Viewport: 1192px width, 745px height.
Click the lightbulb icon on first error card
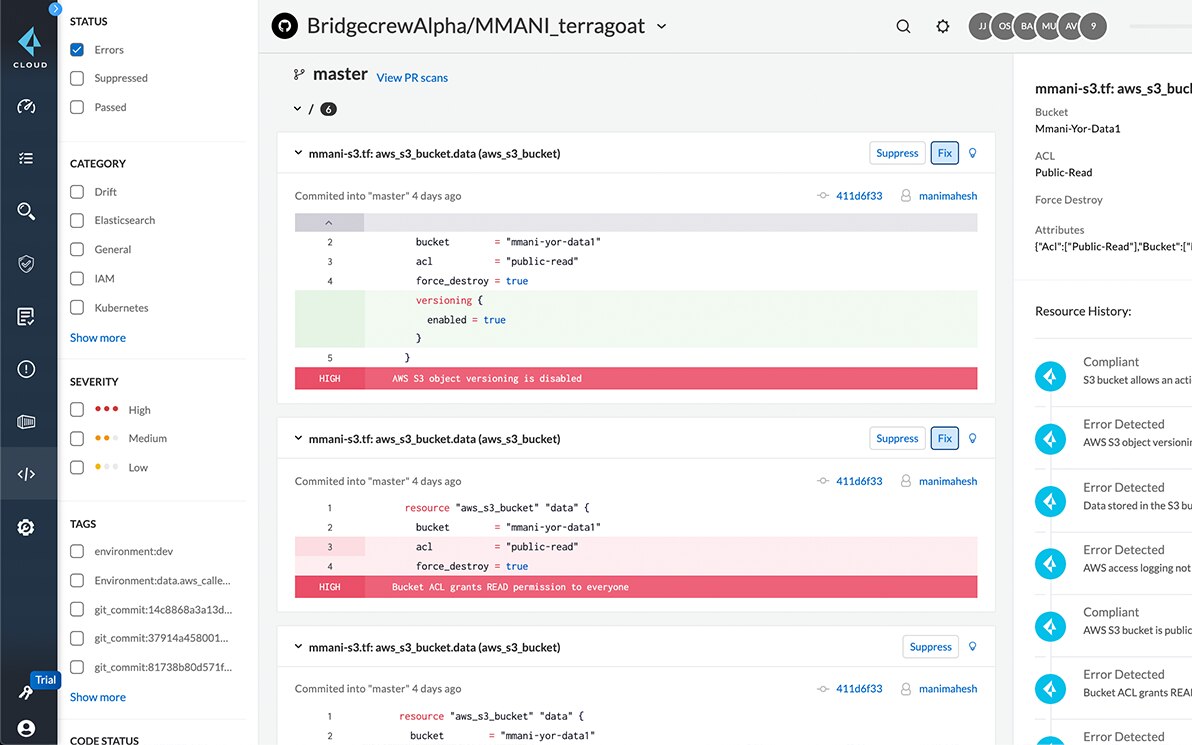click(x=972, y=153)
